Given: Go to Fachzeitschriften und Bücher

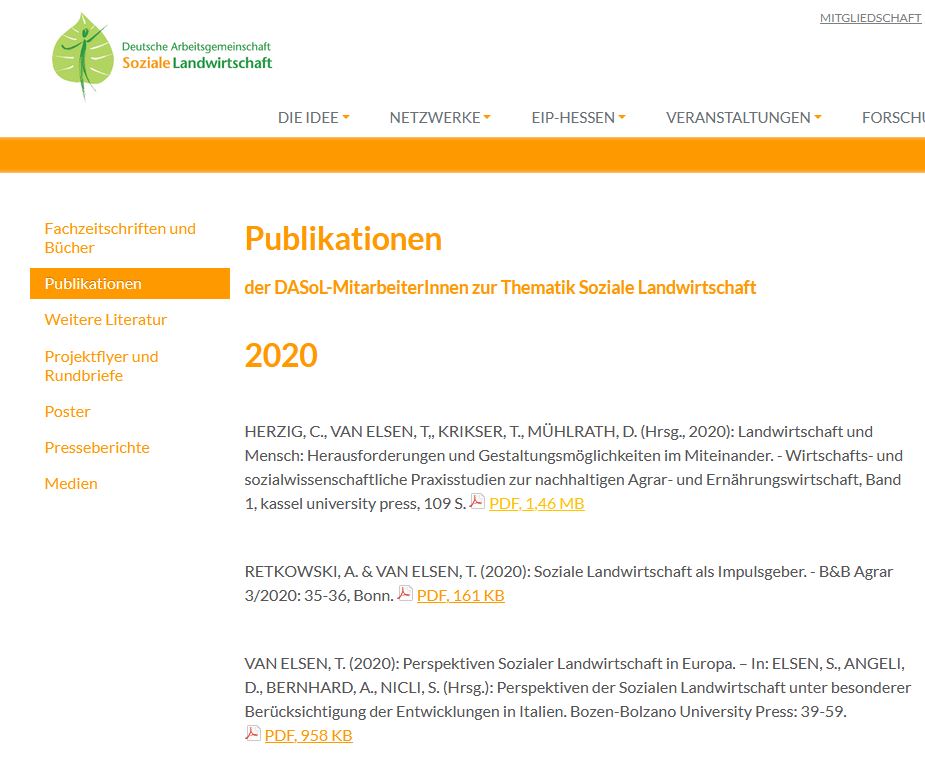Looking at the screenshot, I should pyautogui.click(x=120, y=238).
